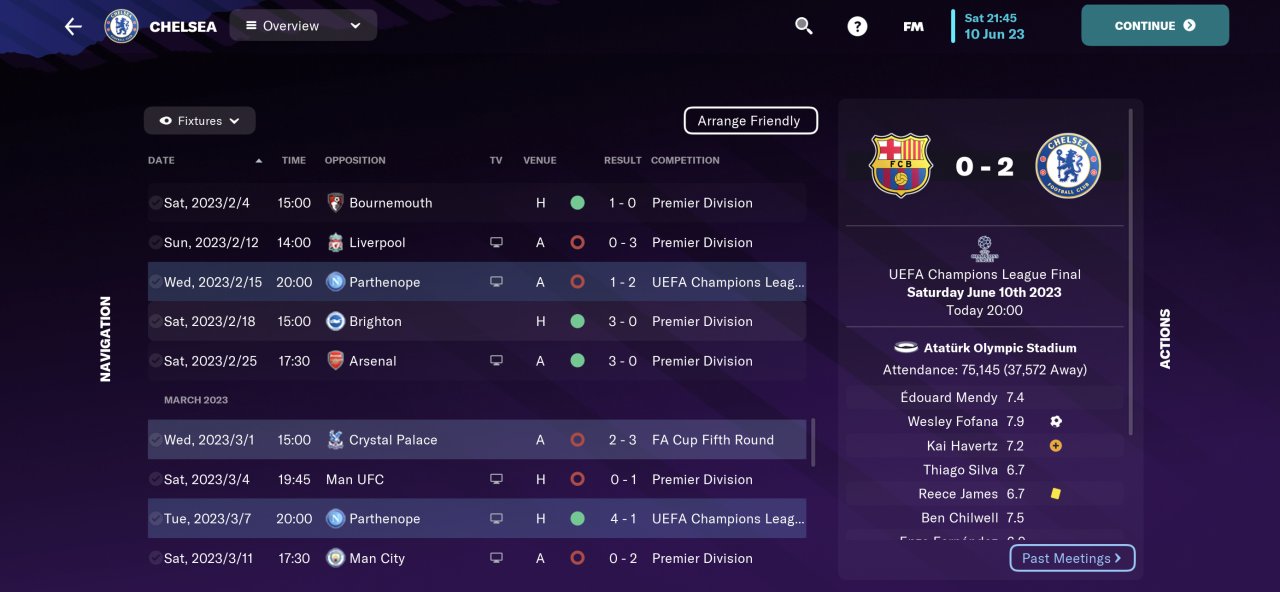Click Arsenal badge in fixtures list
The height and width of the screenshot is (592, 1280).
336,361
